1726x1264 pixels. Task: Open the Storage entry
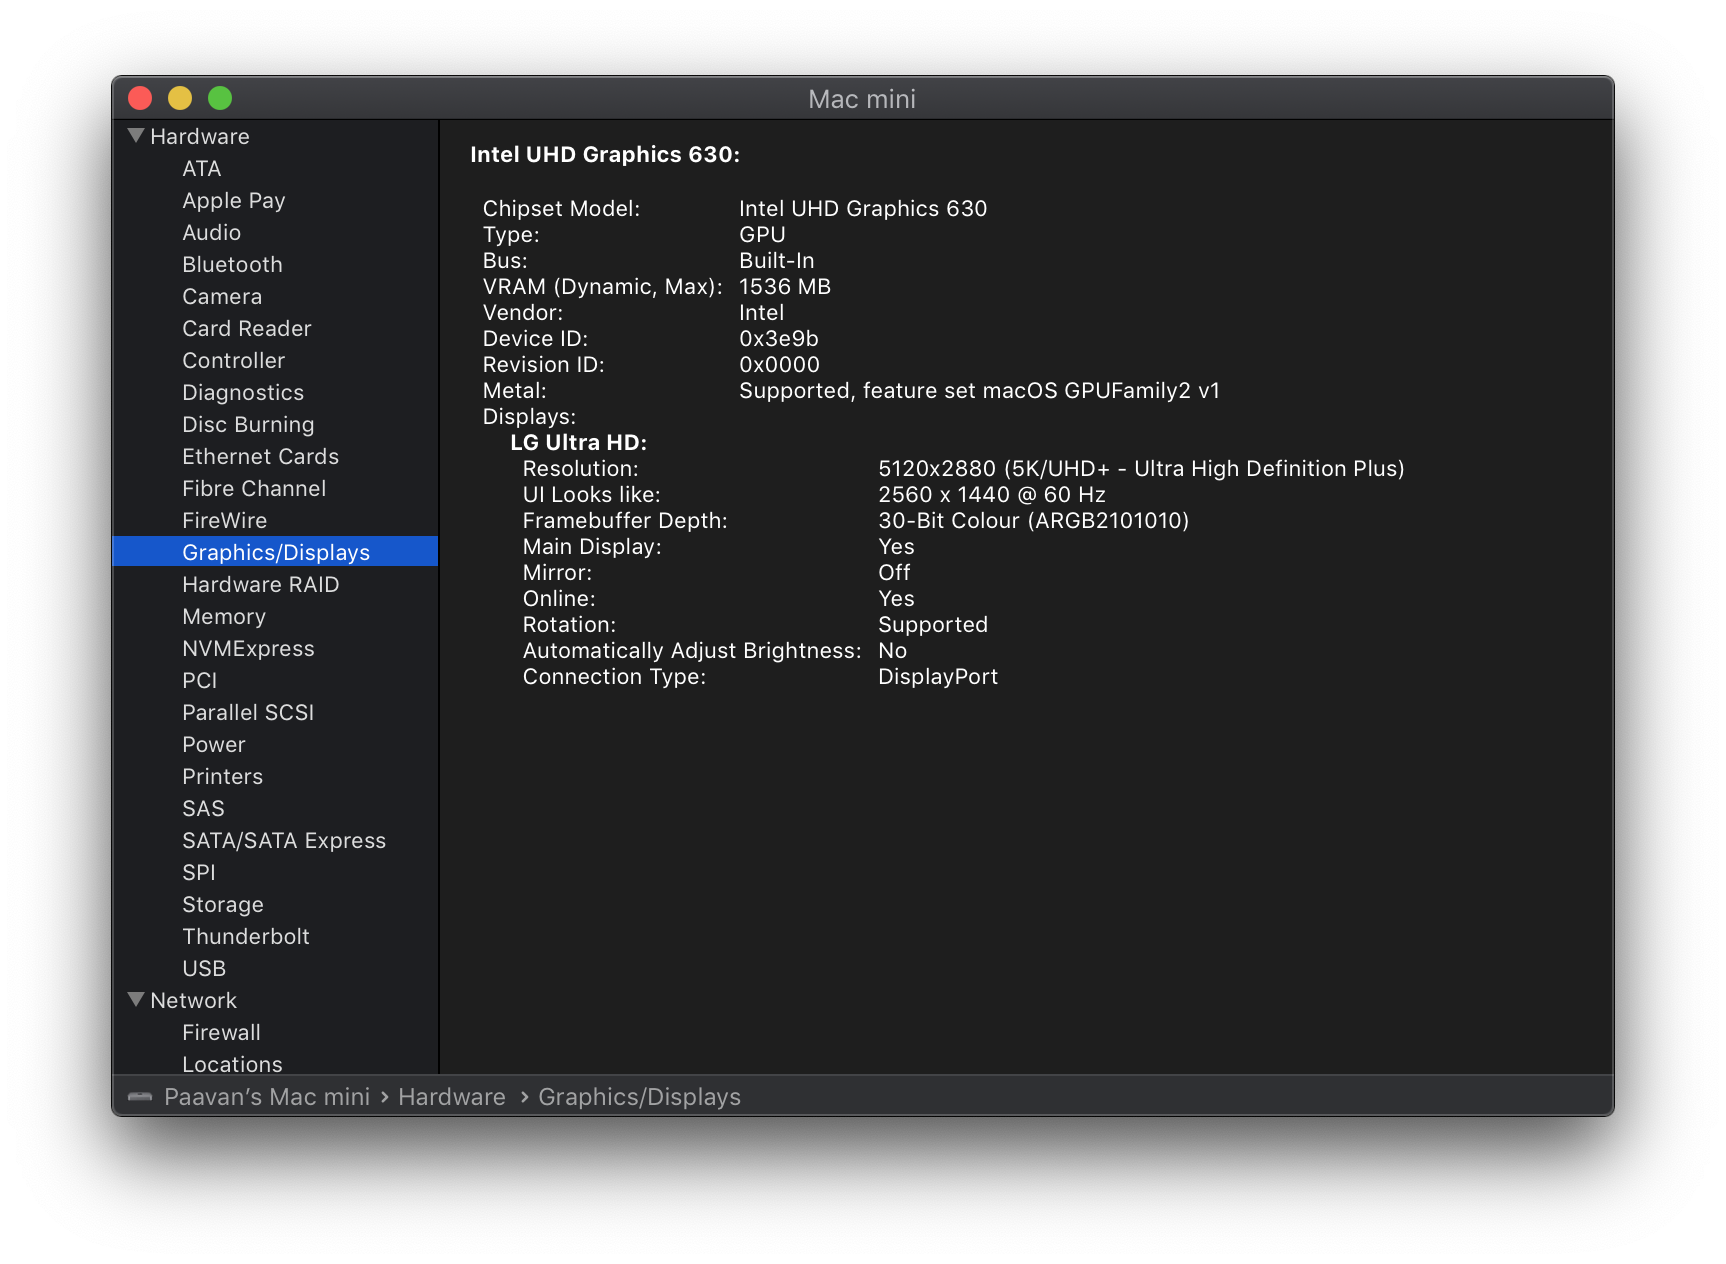[223, 905]
